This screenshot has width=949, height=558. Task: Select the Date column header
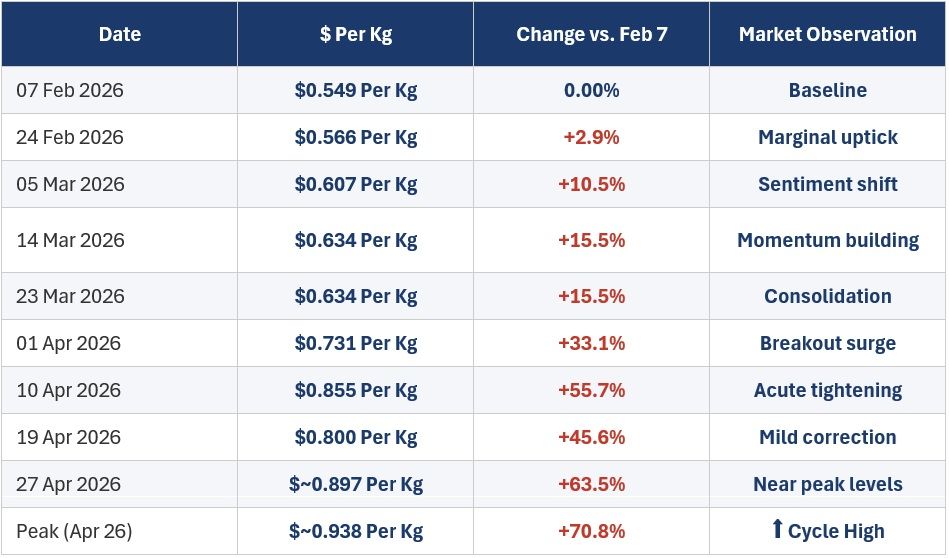[119, 34]
